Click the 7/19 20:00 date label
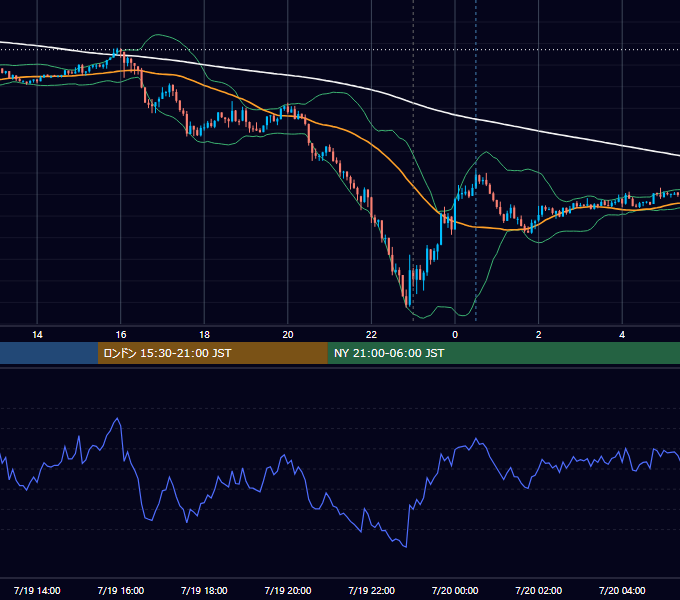The image size is (680, 600). coord(288,590)
